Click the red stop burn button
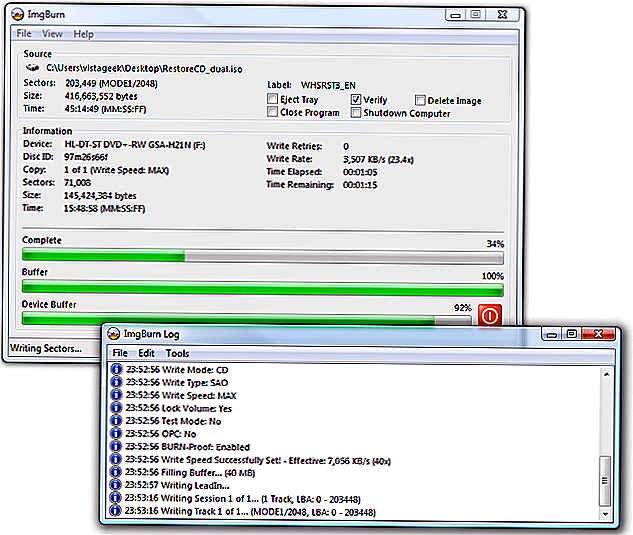 tap(490, 315)
